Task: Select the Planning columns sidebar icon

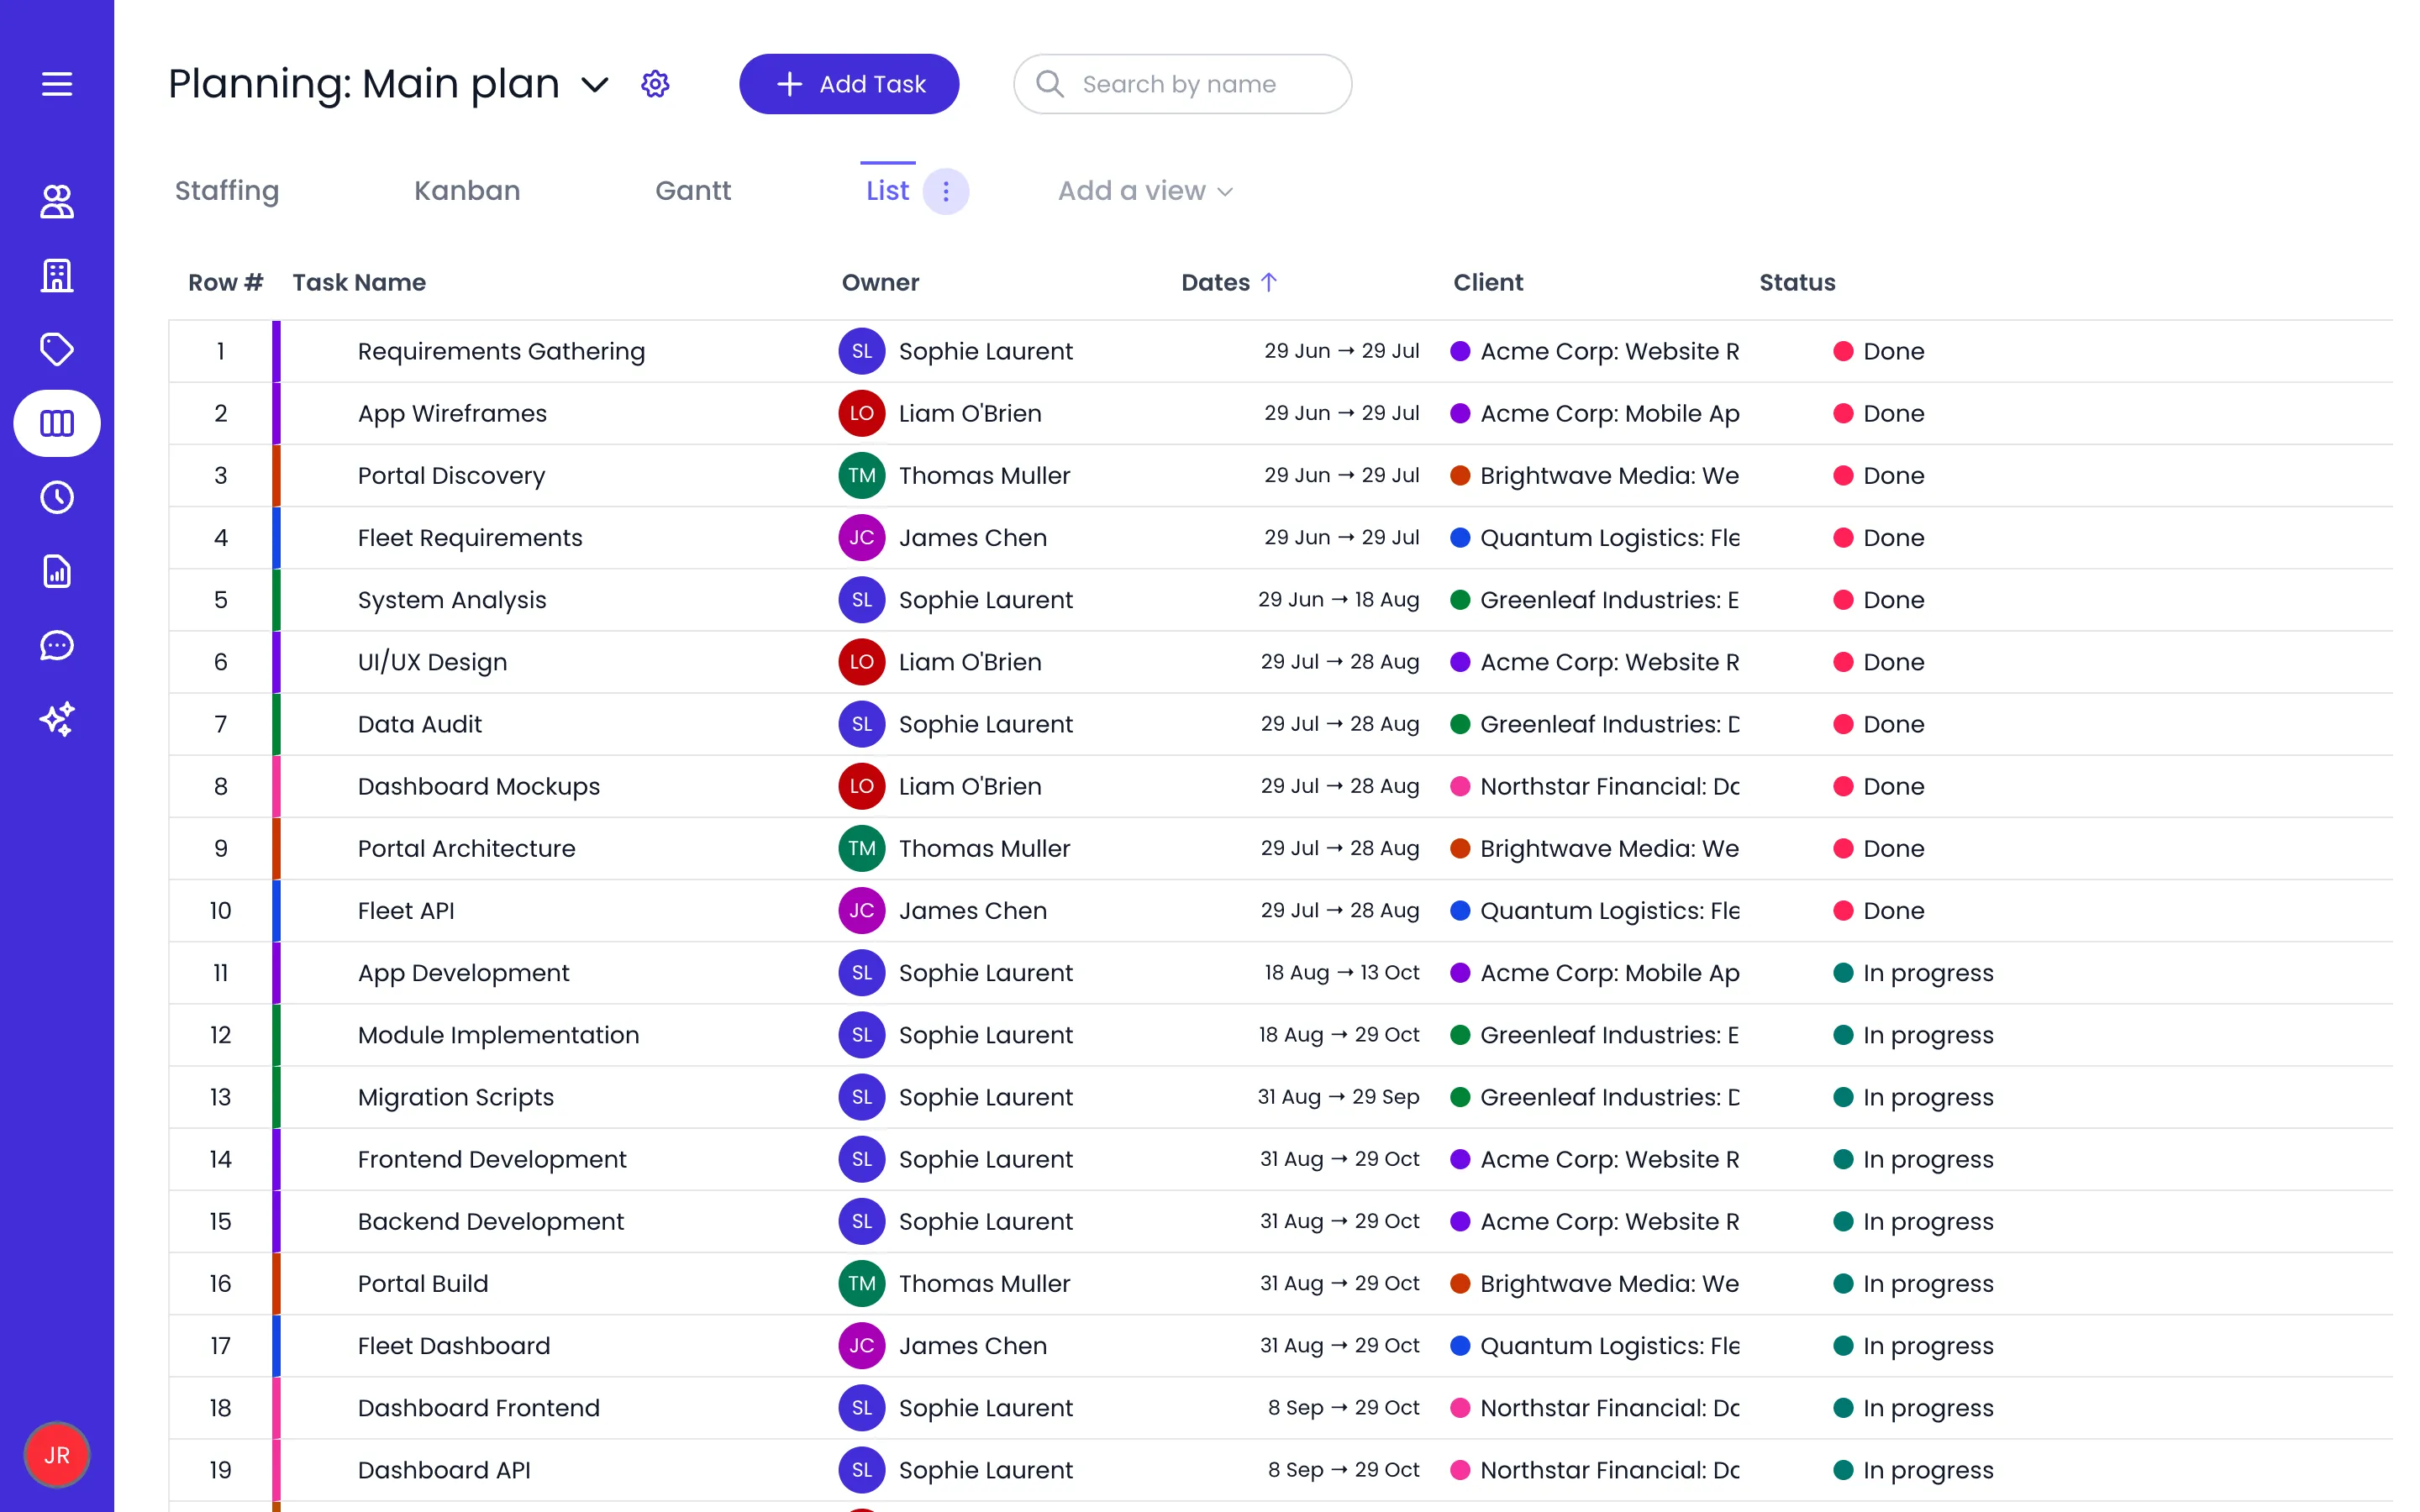Action: click(x=57, y=423)
